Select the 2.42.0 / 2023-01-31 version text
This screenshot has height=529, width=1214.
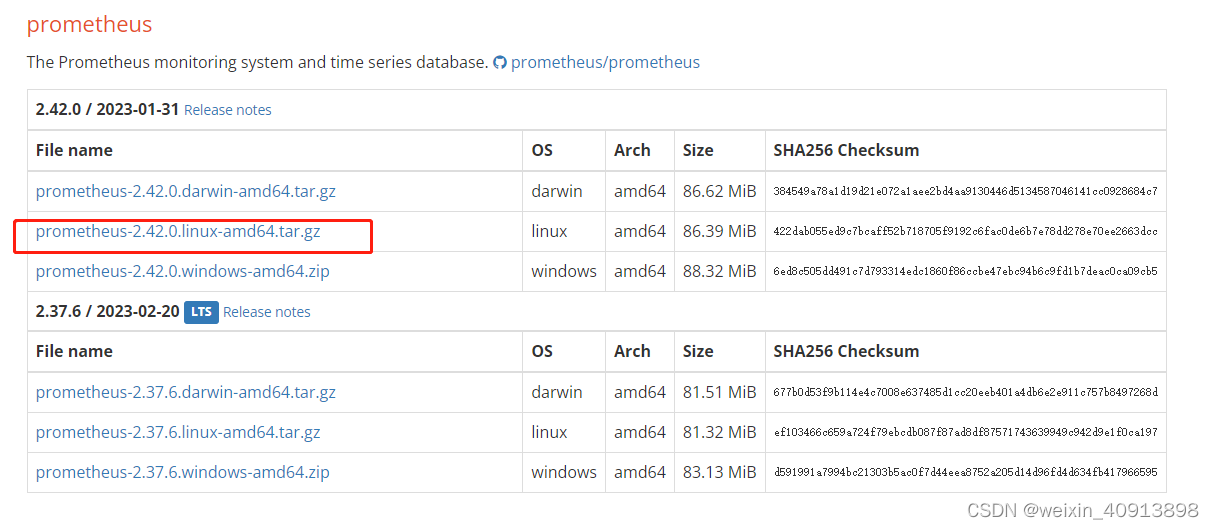point(107,109)
